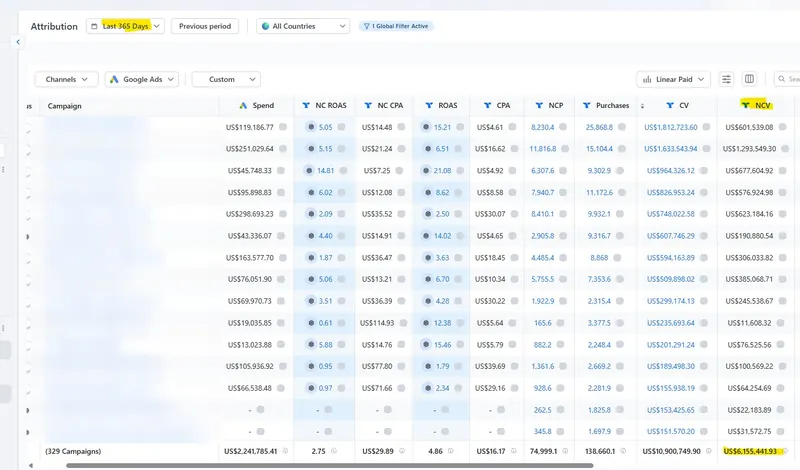Sort by the CV column header
Image resolution: width=800 pixels, height=470 pixels.
tap(684, 106)
